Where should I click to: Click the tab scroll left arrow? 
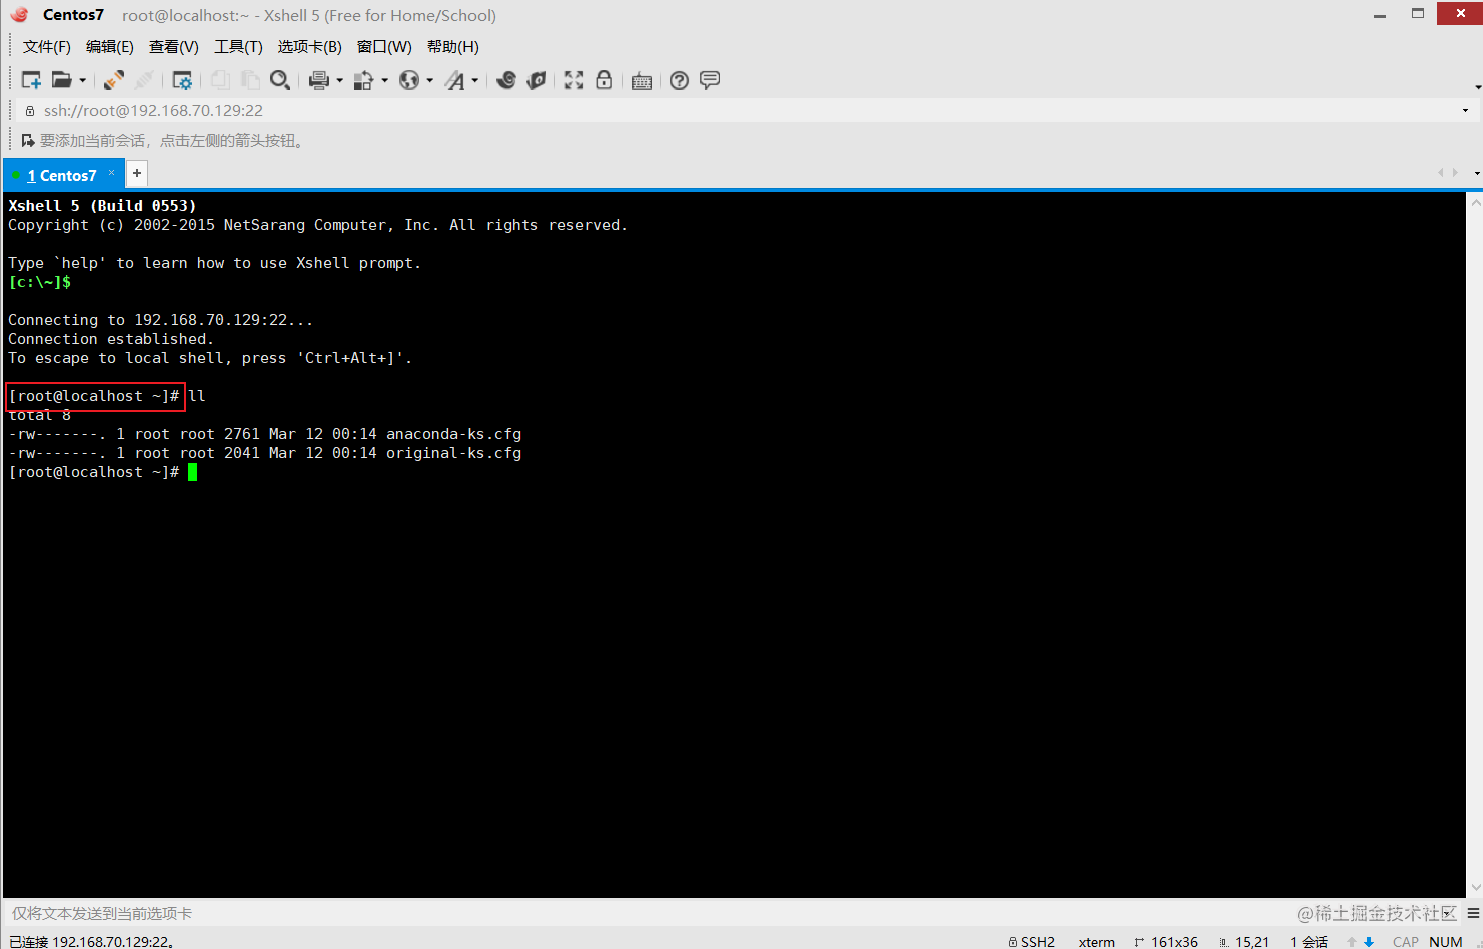click(1441, 173)
